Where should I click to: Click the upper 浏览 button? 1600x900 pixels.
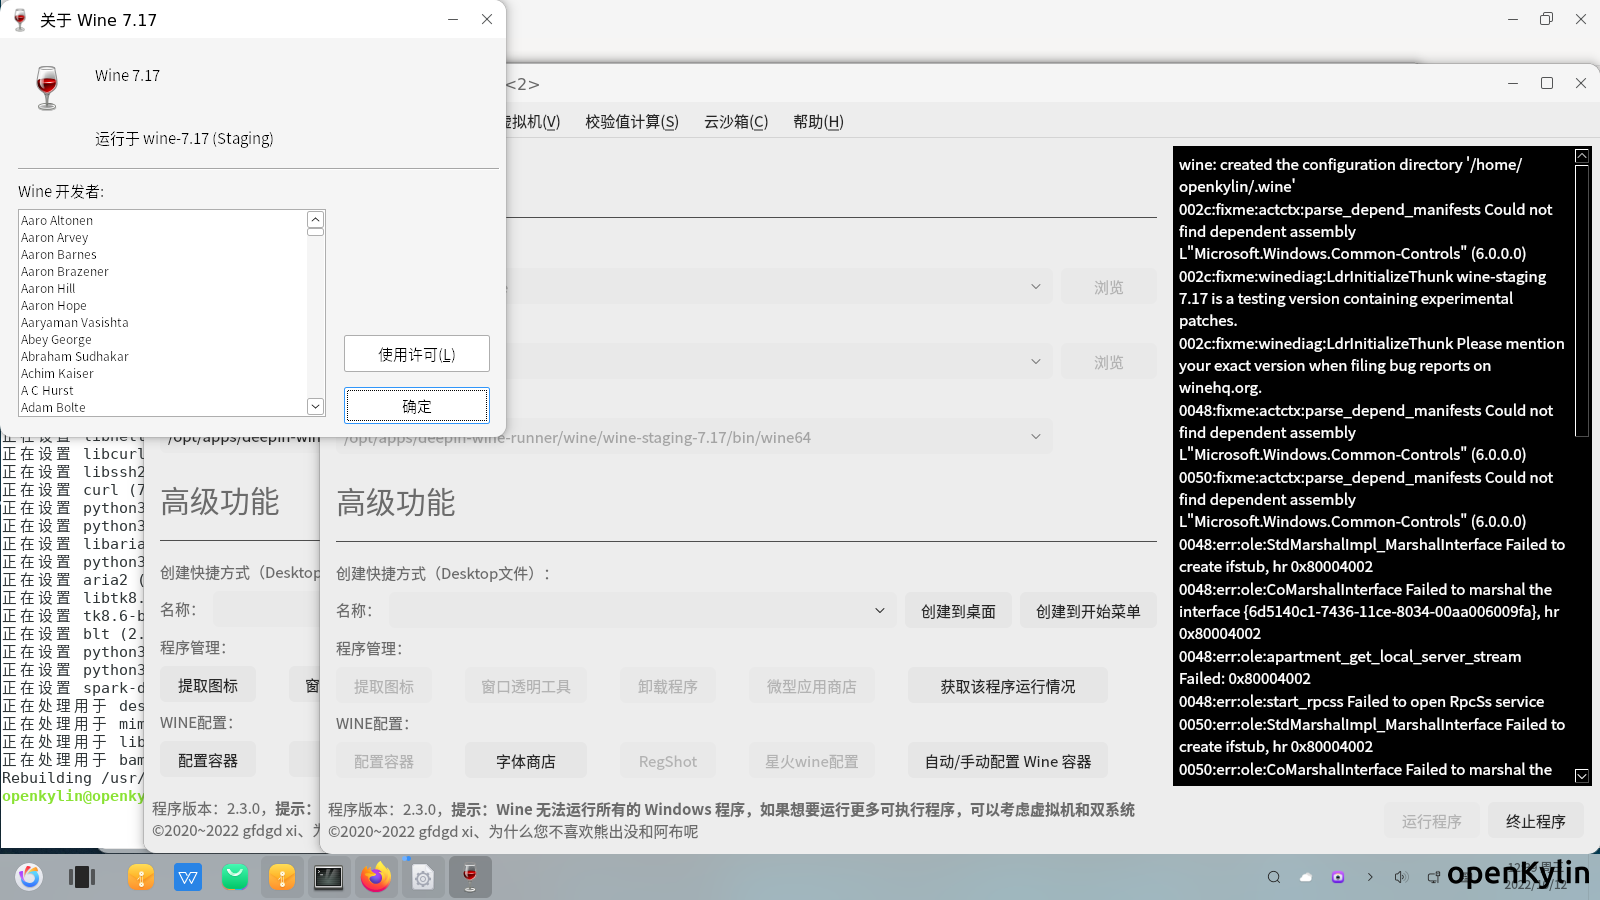coord(1109,287)
